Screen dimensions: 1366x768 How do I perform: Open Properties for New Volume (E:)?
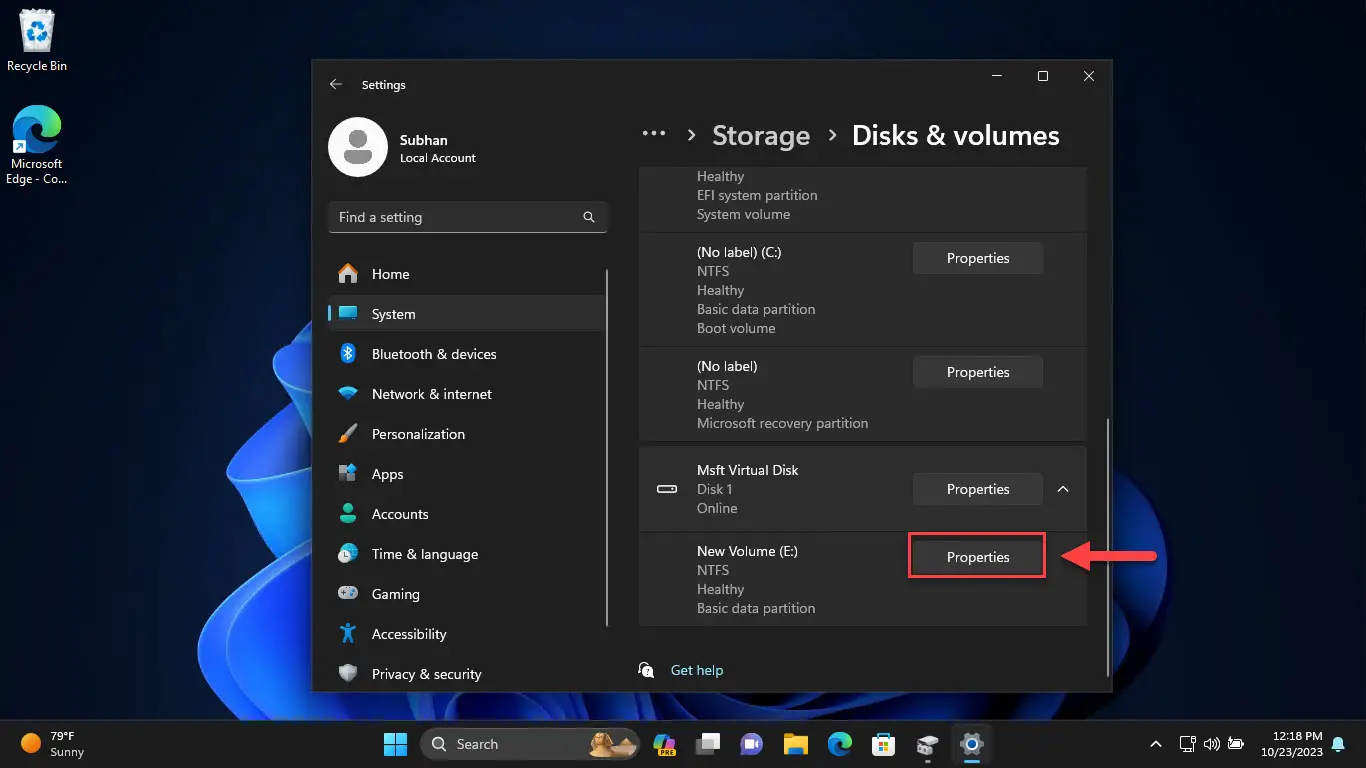(x=978, y=557)
